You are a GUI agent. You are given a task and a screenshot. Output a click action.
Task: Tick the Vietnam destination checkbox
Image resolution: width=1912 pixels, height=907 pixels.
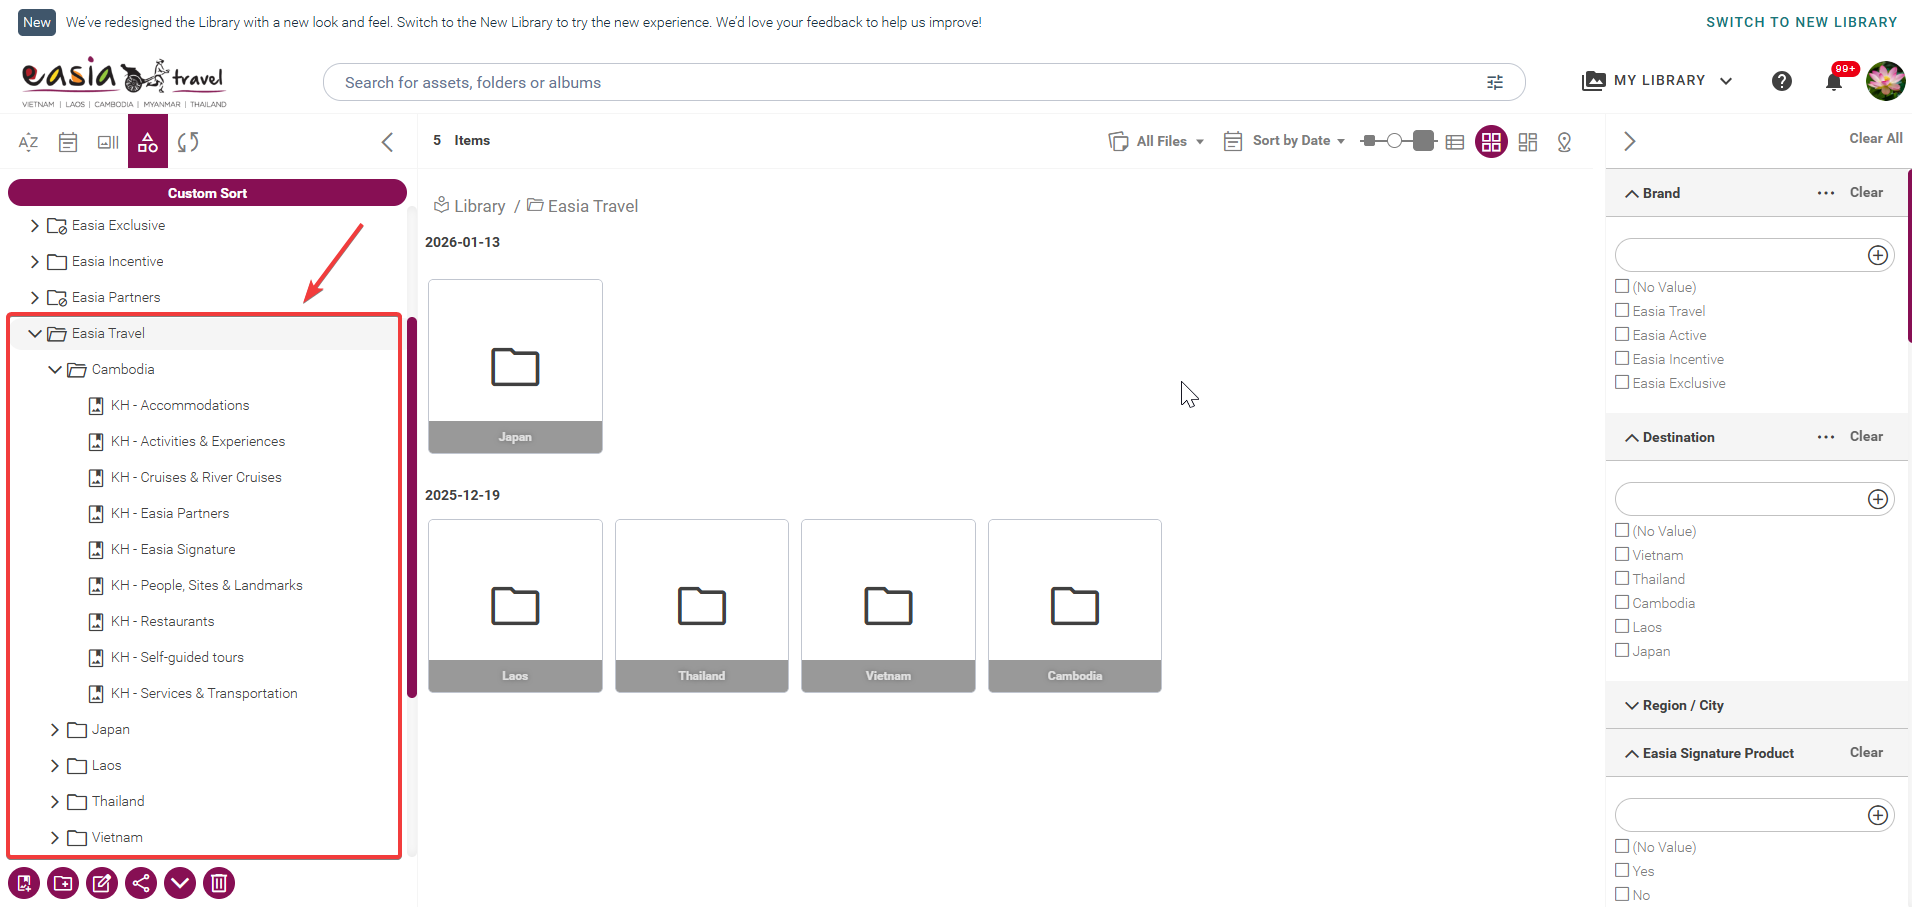[x=1622, y=554]
